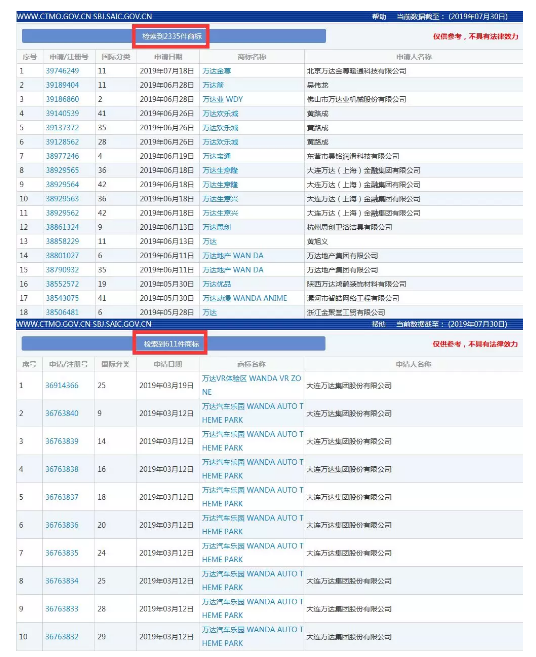
Task: Open application number 39137372
Action: [x=62, y=128]
